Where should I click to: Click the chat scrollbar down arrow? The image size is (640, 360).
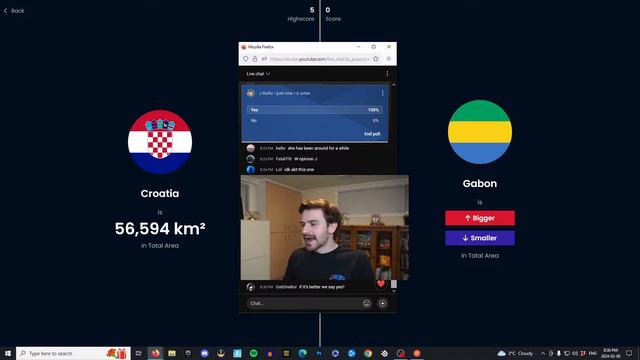pos(393,291)
